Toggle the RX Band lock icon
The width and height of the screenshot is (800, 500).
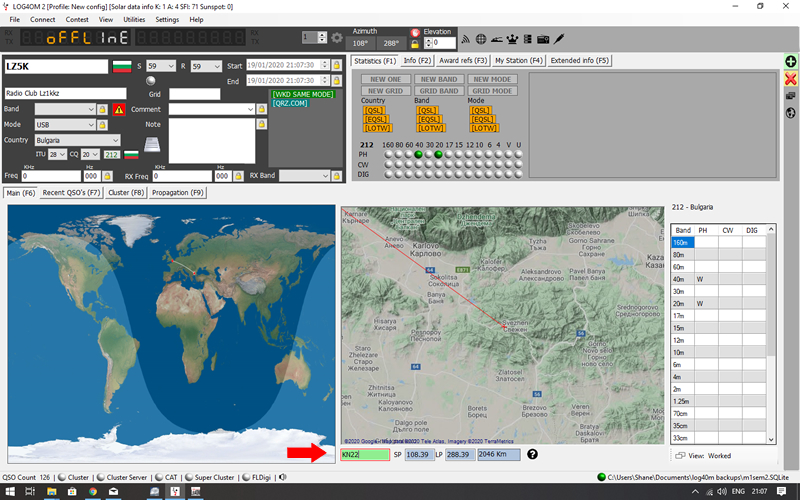click(336, 176)
